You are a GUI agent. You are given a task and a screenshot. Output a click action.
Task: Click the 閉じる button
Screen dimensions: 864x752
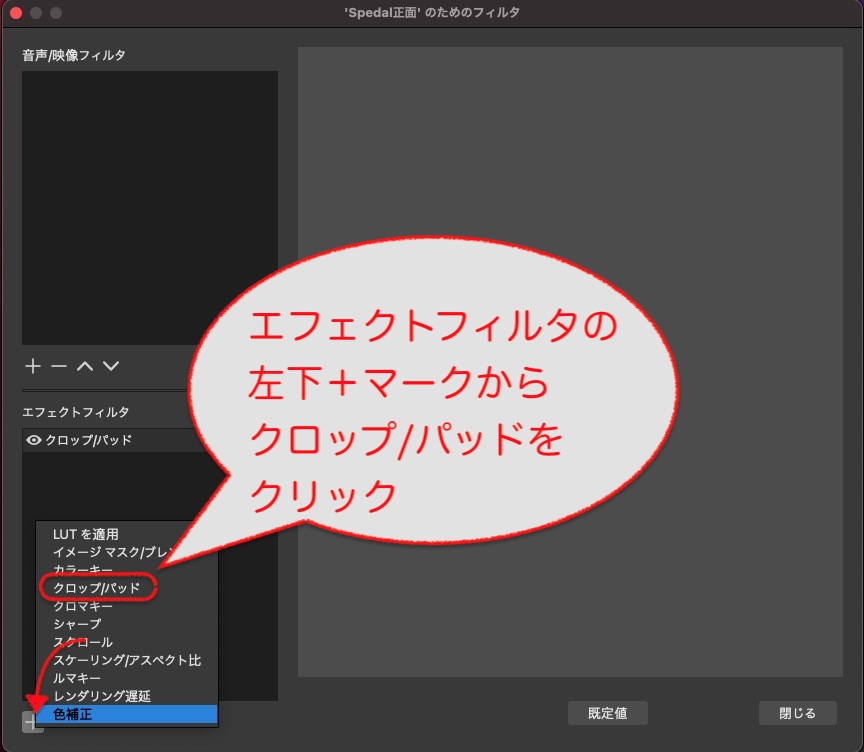click(797, 713)
